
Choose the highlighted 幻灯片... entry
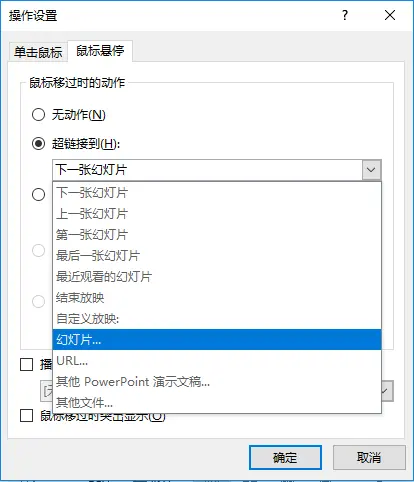coord(217,340)
